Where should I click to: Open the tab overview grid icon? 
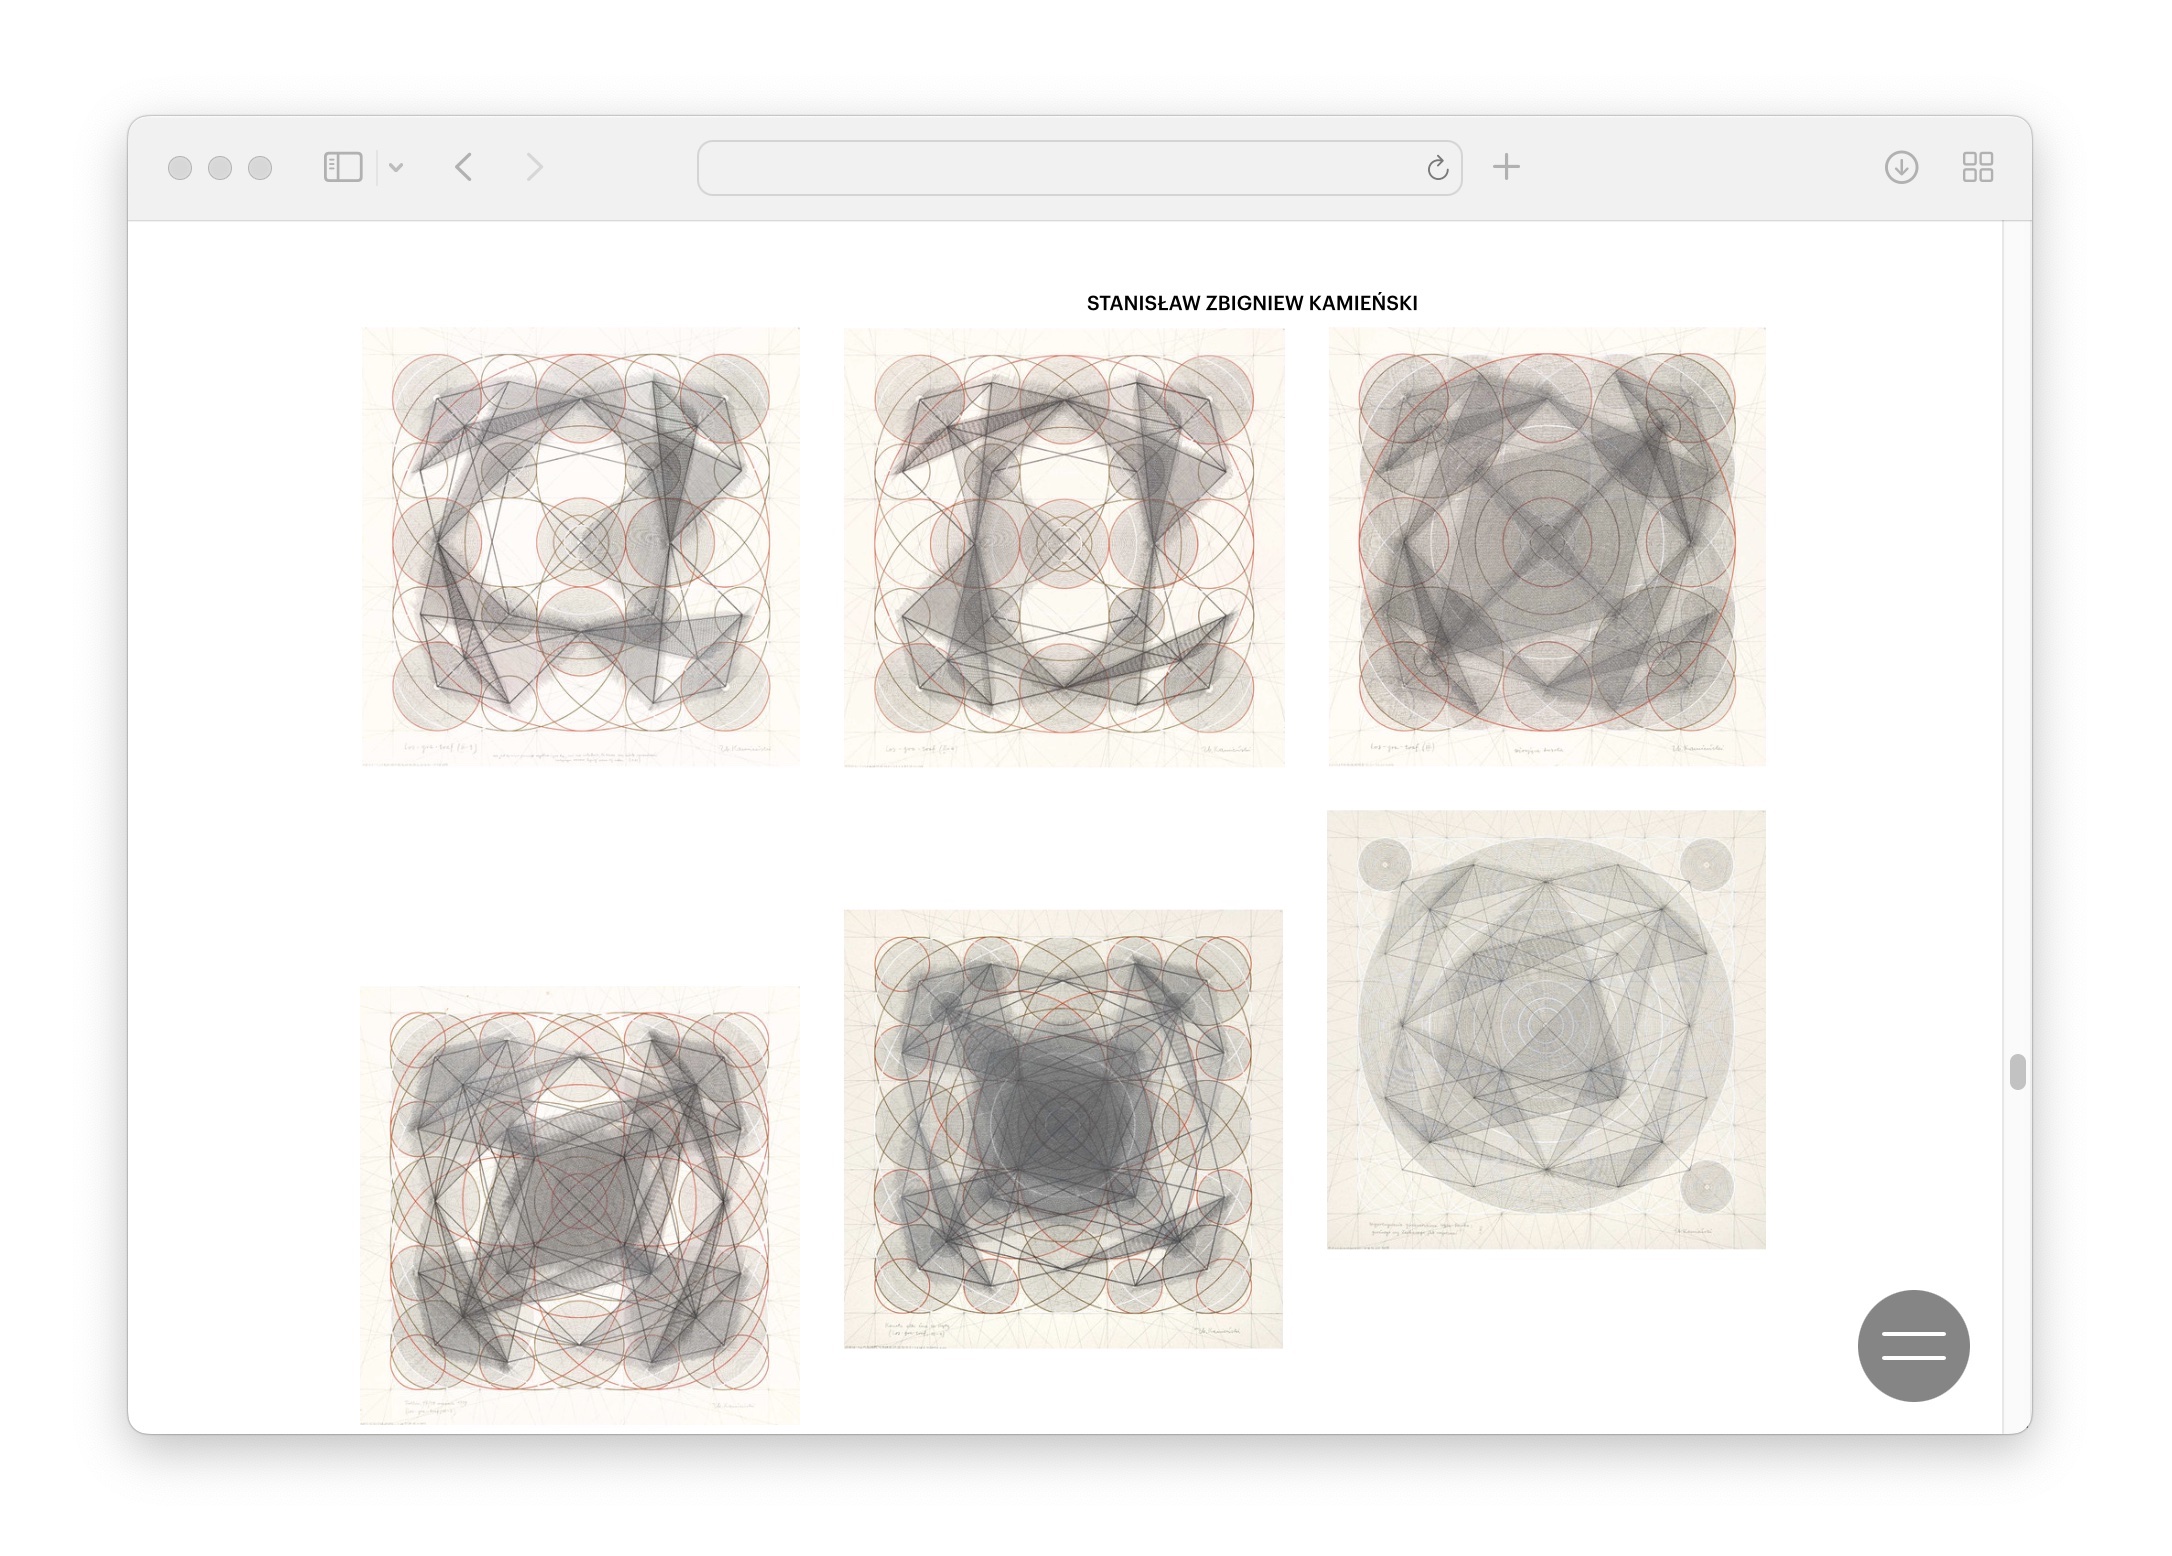pos(1977,167)
